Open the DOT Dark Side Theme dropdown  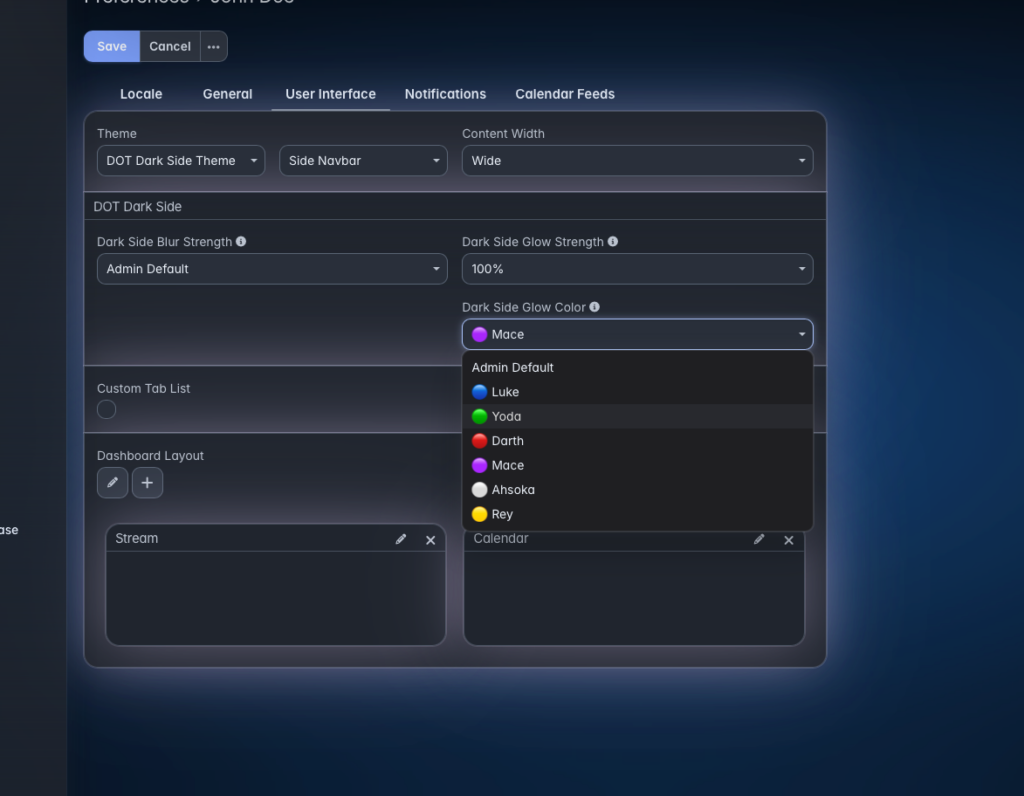181,161
